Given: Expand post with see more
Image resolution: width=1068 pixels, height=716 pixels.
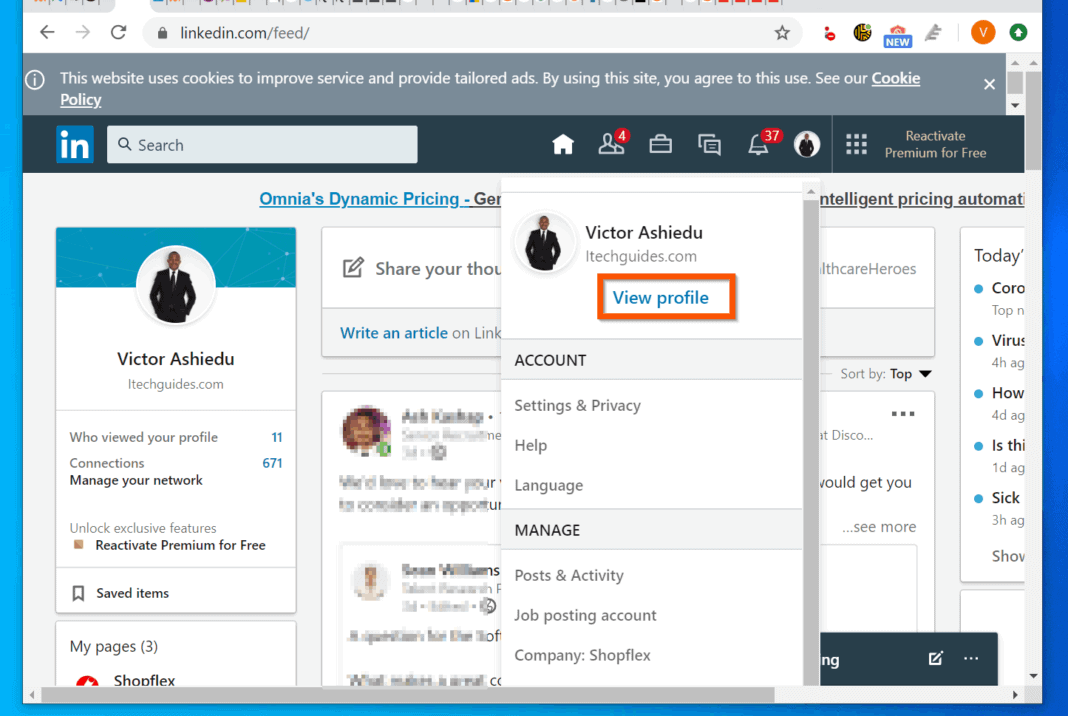Looking at the screenshot, I should (879, 527).
